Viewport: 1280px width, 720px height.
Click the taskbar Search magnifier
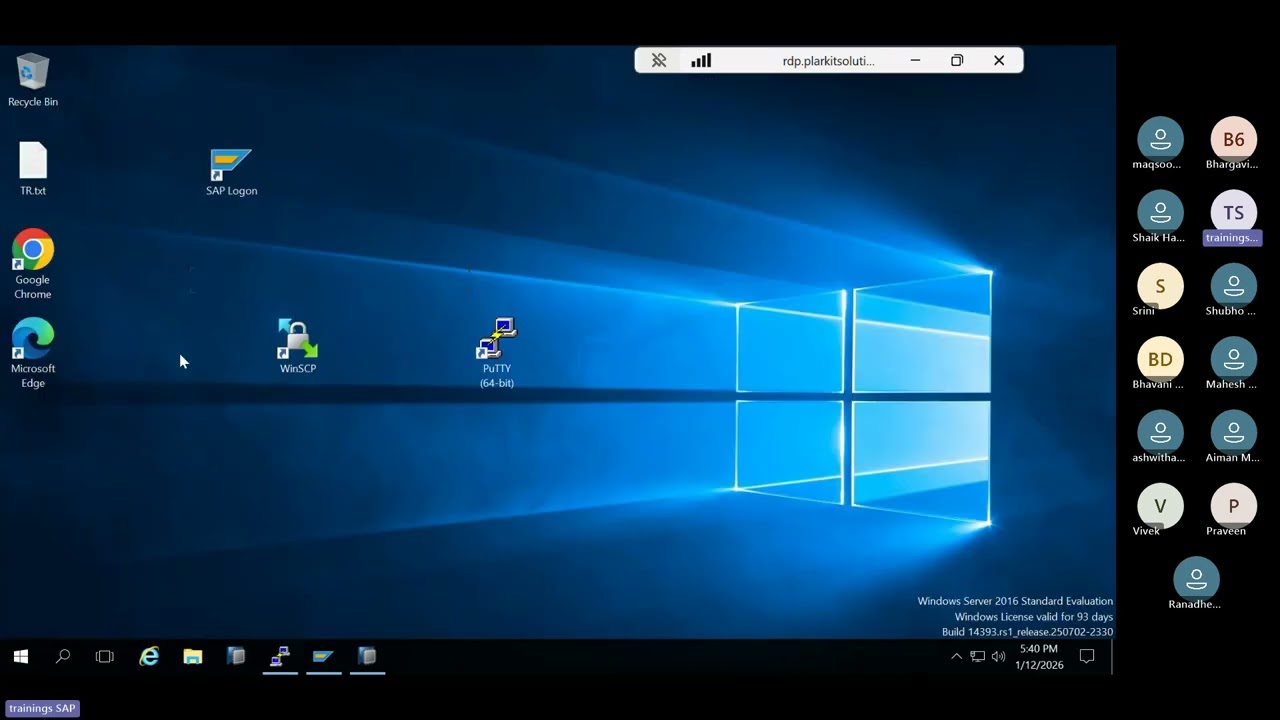point(63,657)
